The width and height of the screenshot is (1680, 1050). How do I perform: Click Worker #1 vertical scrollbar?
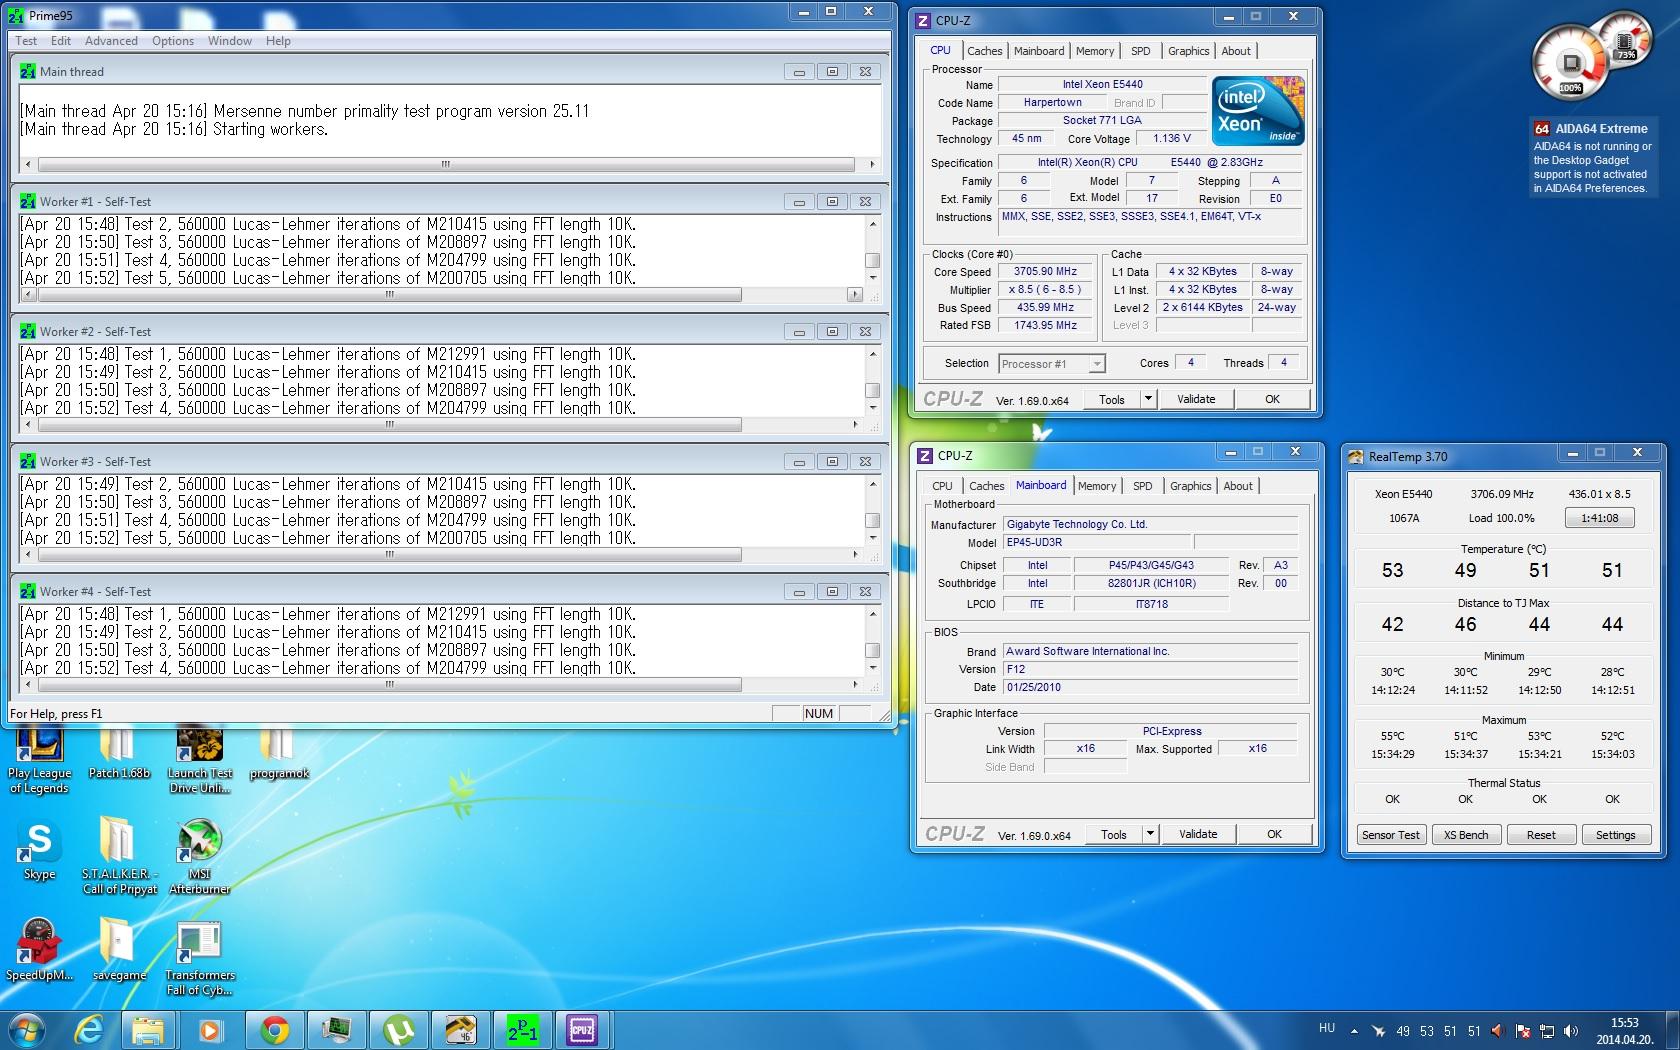click(873, 251)
